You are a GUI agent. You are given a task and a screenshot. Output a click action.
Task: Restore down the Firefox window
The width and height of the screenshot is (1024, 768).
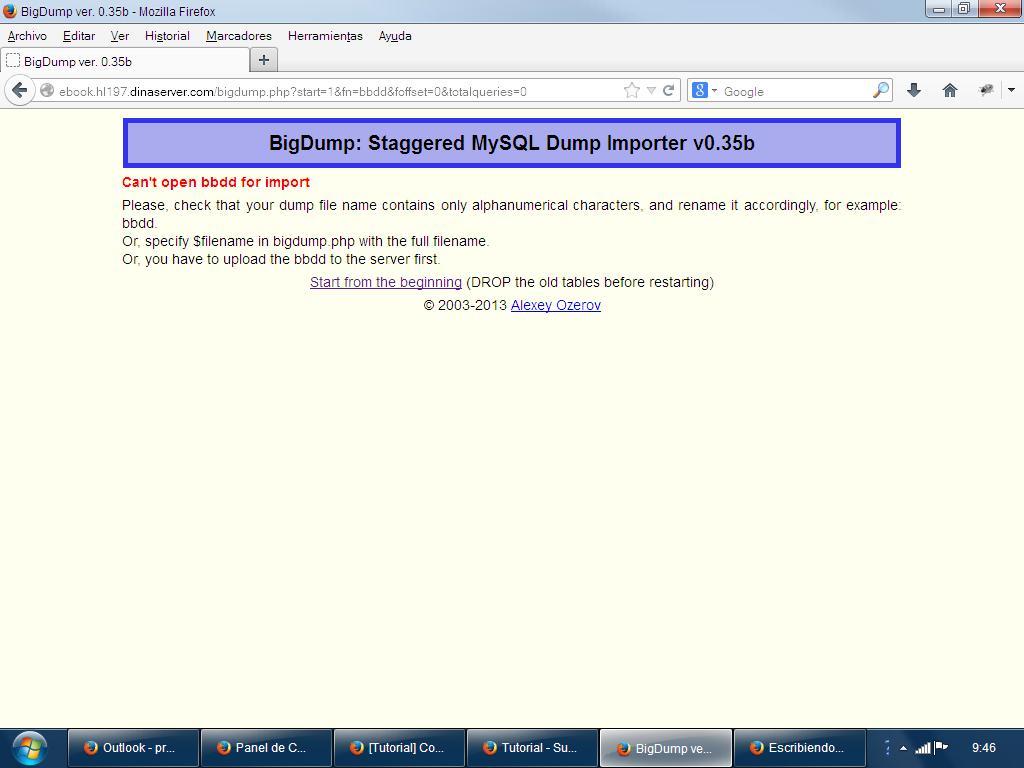(964, 9)
